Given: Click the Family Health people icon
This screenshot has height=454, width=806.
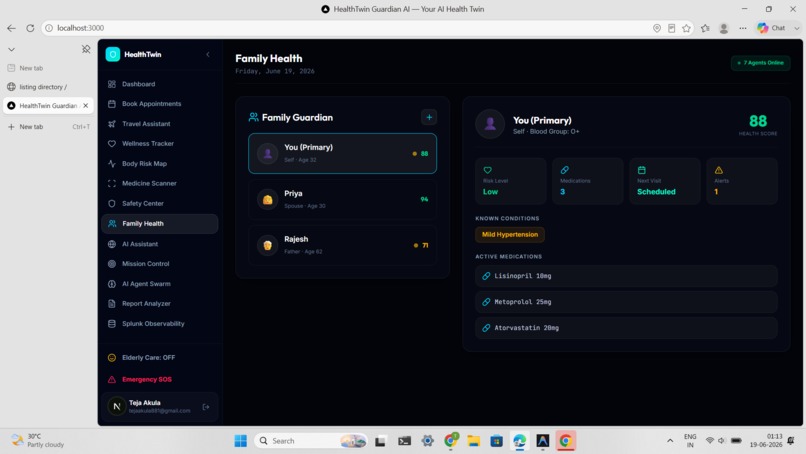Looking at the screenshot, I should click(112, 224).
